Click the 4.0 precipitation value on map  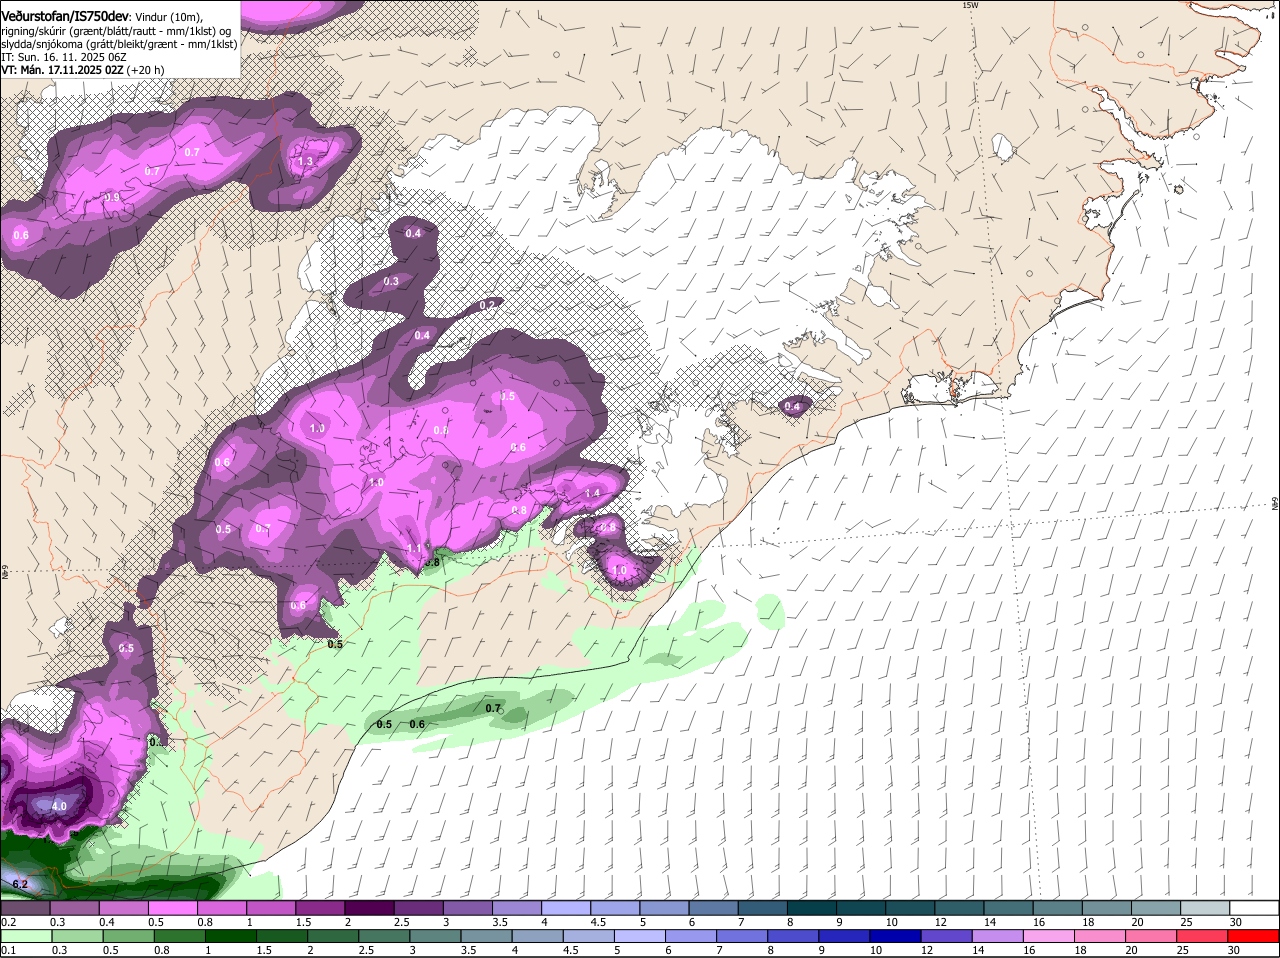pos(59,806)
